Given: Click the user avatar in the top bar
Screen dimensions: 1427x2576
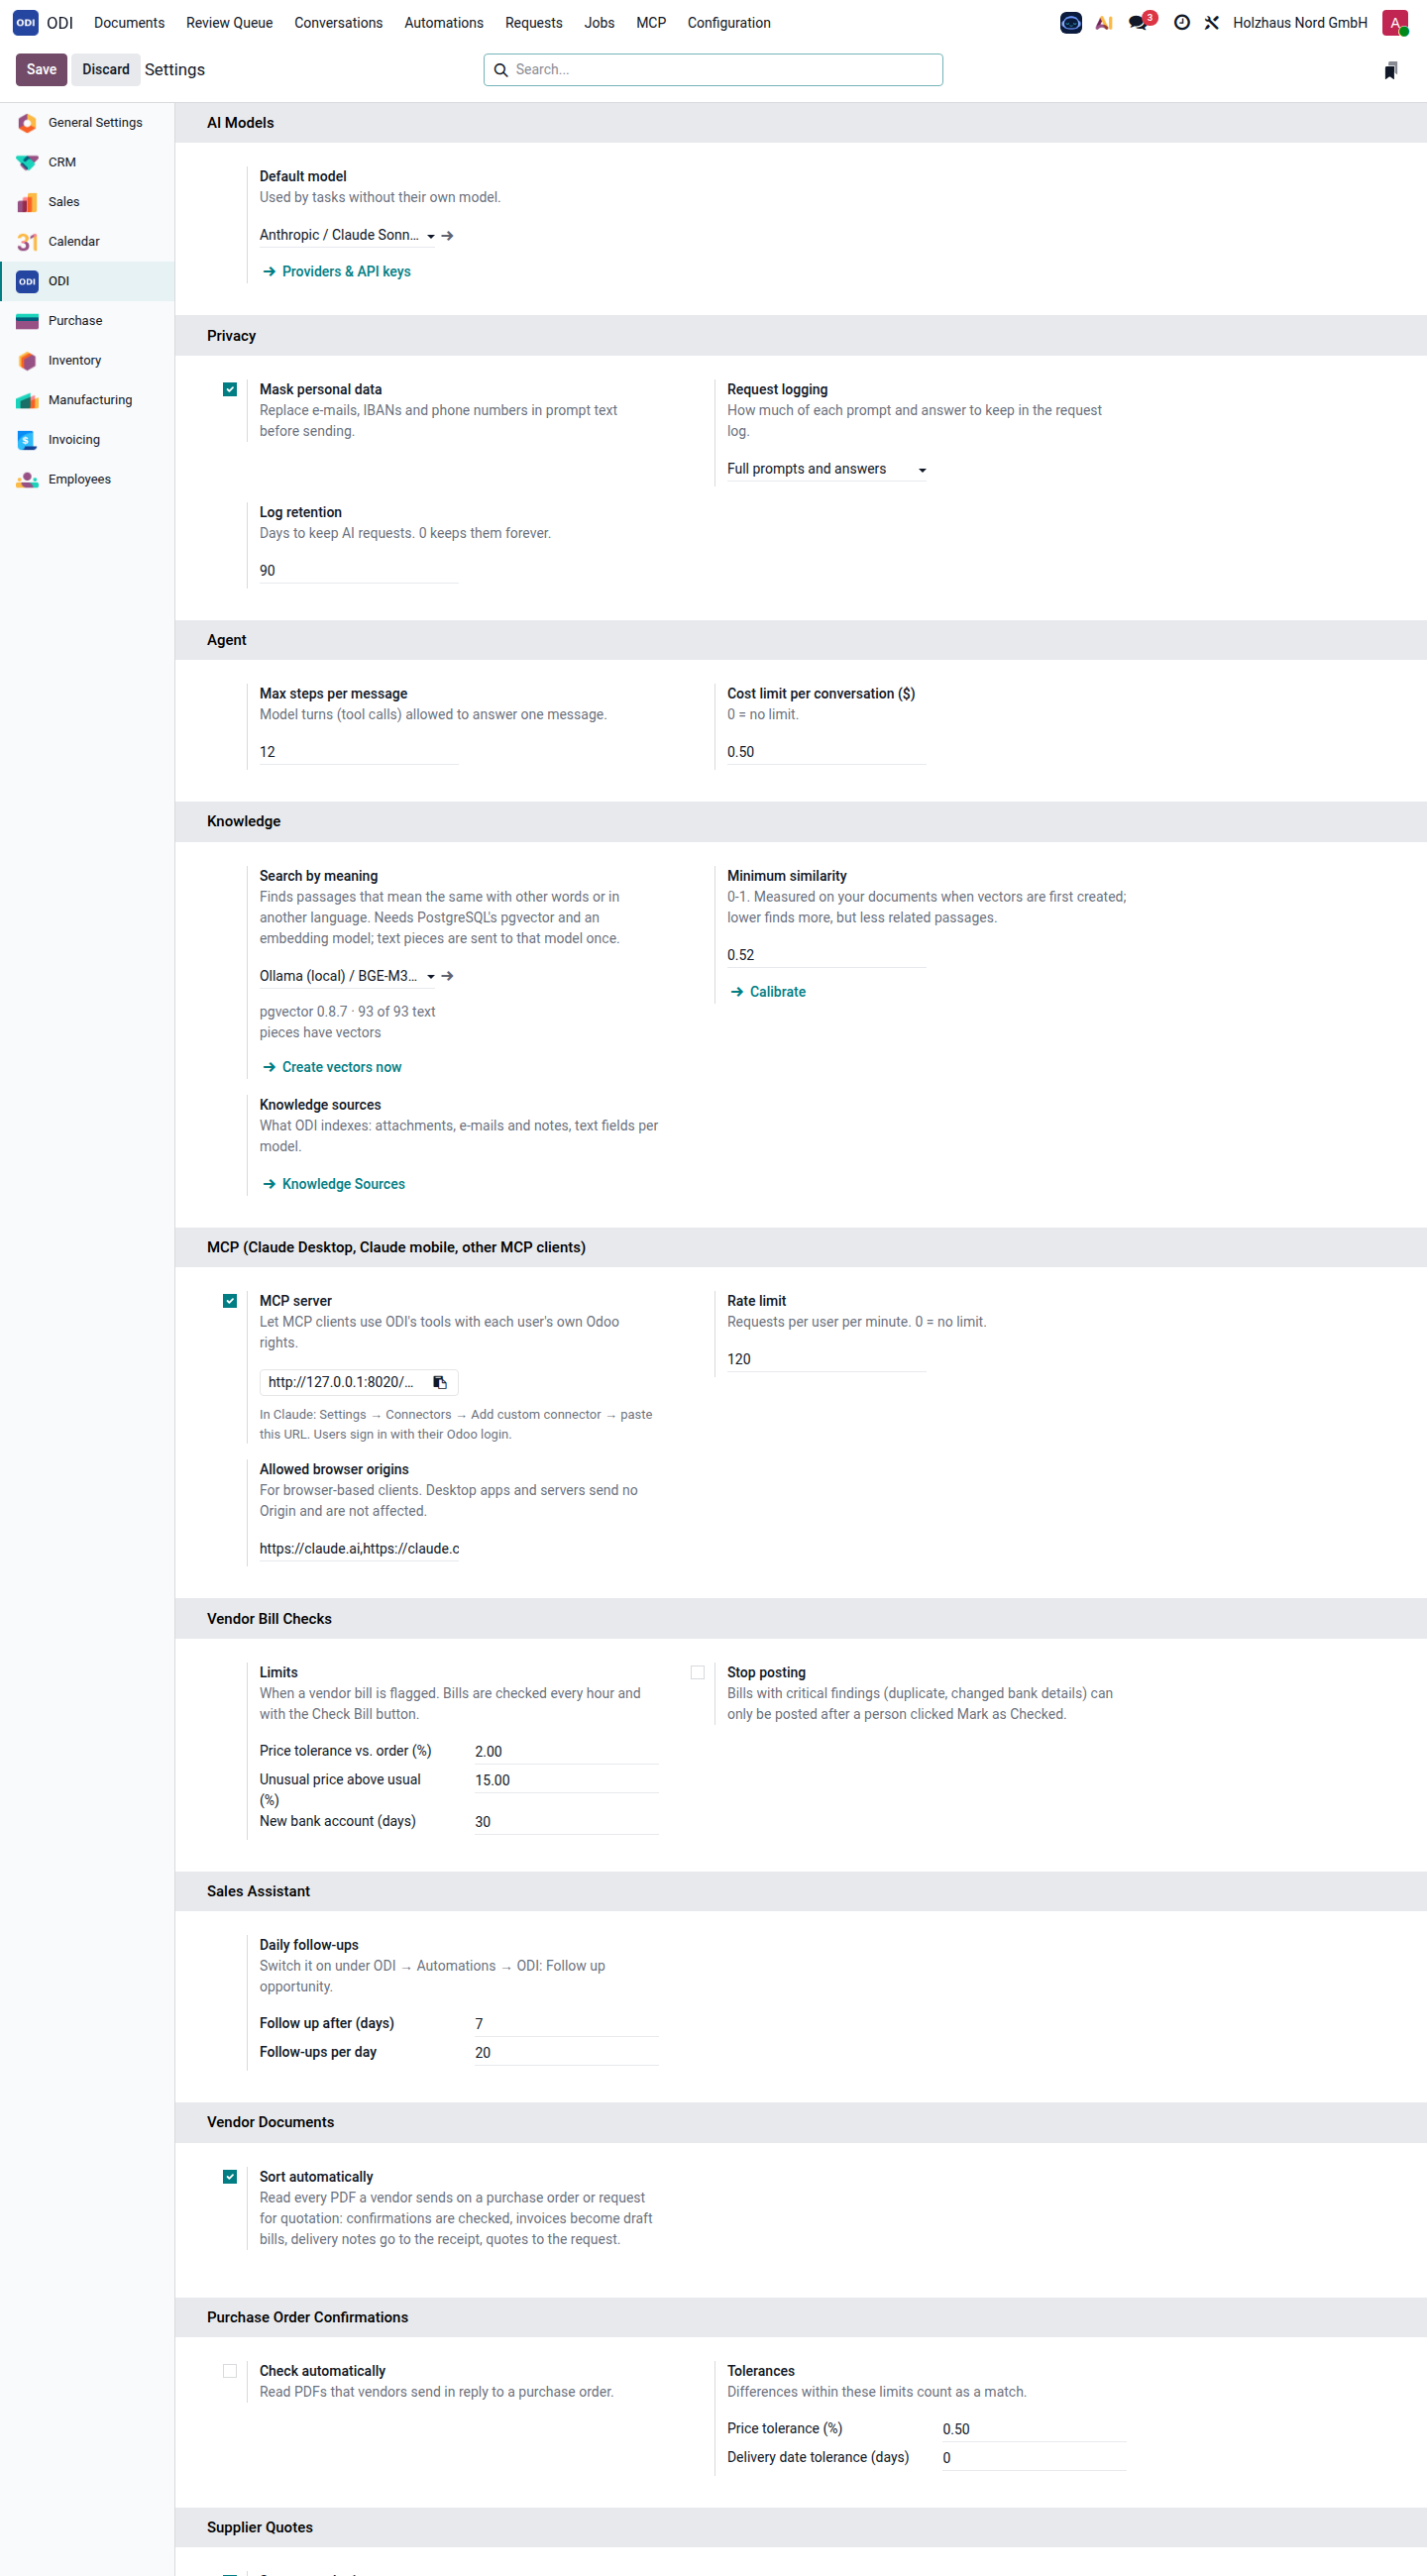Looking at the screenshot, I should pos(1394,22).
